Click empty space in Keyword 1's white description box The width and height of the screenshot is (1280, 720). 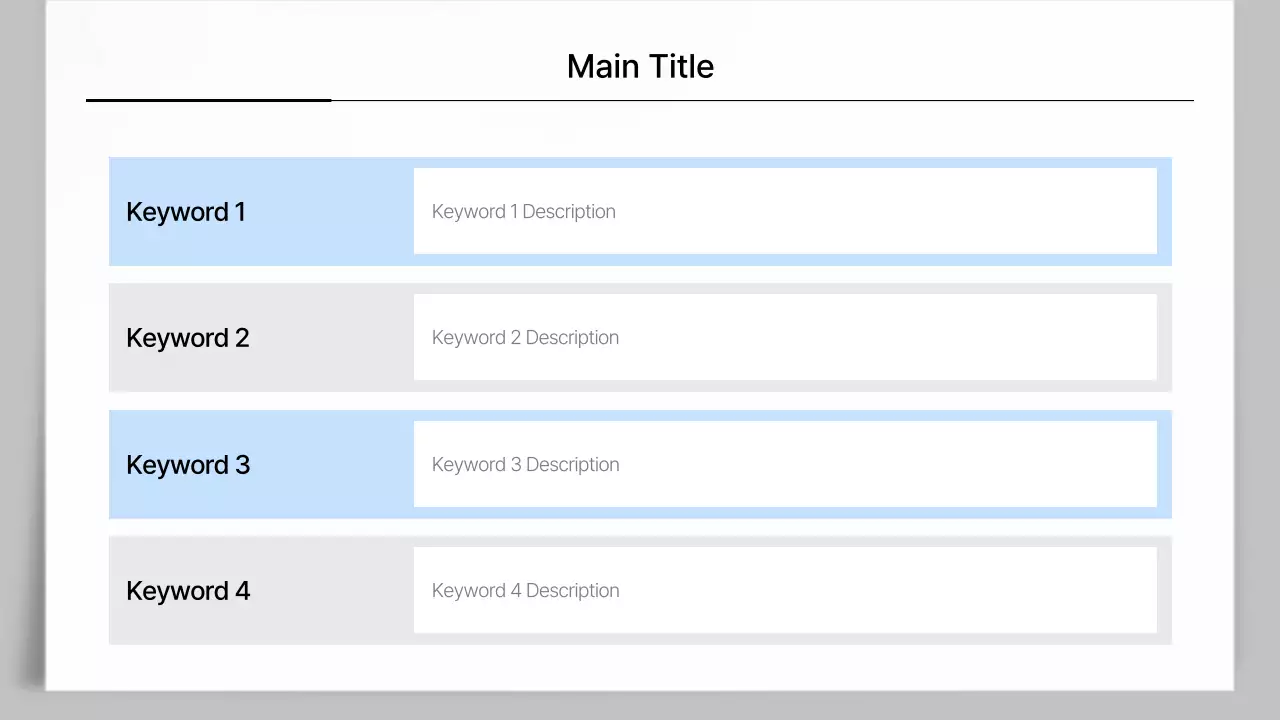[900, 212]
